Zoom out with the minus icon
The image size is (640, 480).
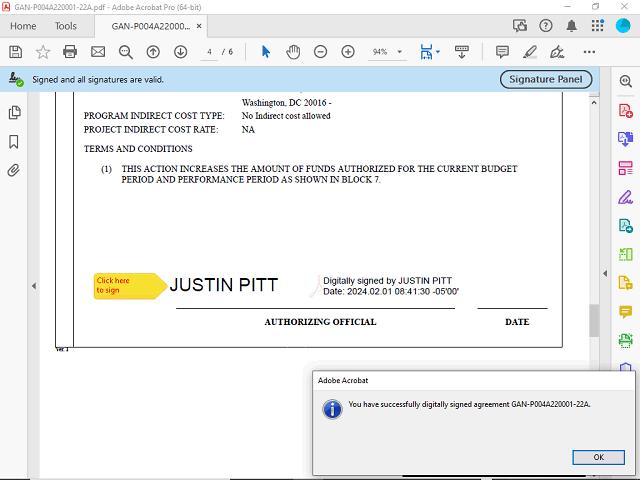click(x=320, y=52)
